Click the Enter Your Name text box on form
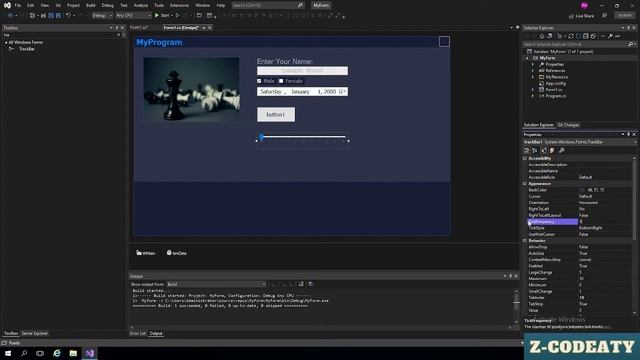 click(302, 71)
